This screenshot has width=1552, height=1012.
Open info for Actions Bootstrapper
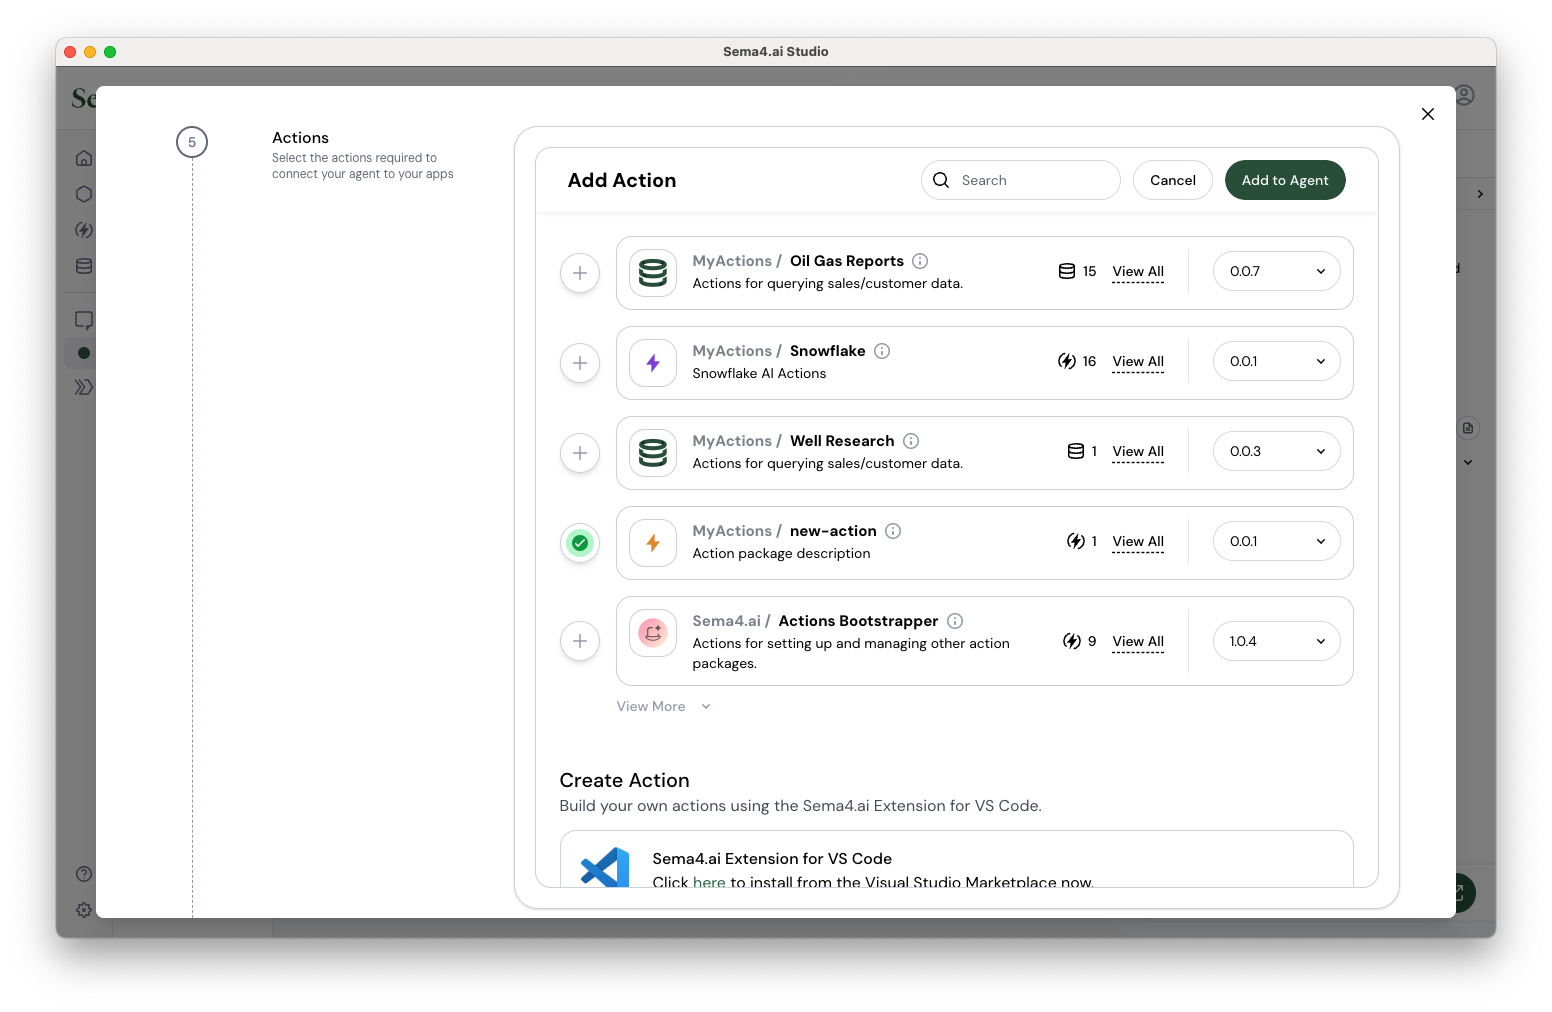click(x=955, y=621)
